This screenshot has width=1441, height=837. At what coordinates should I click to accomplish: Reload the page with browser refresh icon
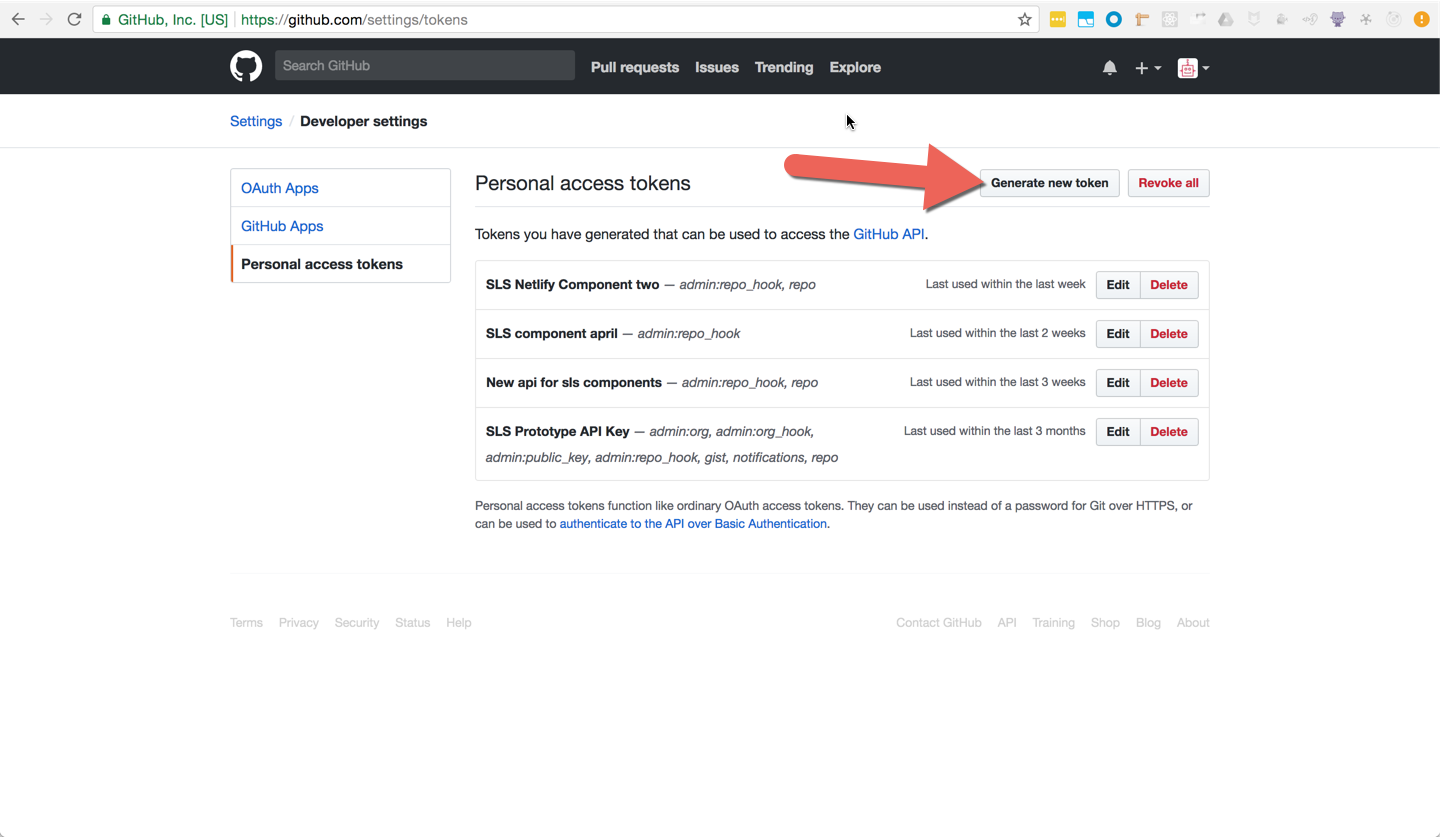[74, 19]
